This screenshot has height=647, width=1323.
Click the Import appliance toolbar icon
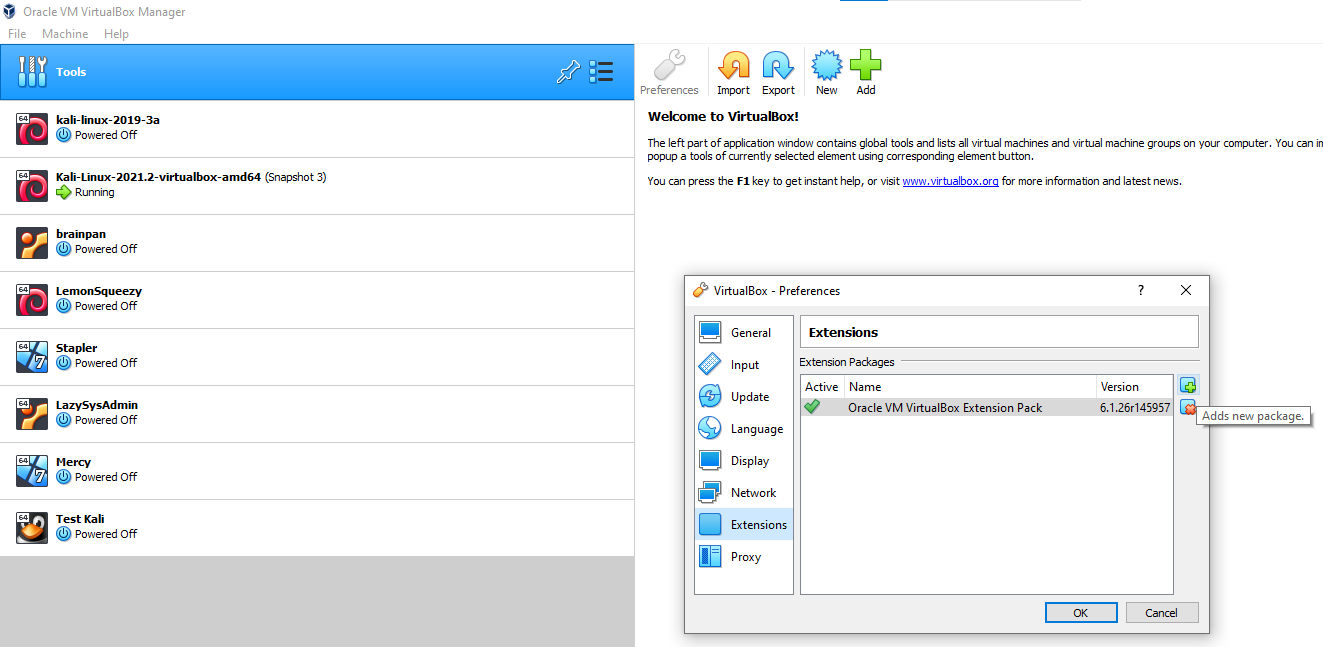pos(733,72)
